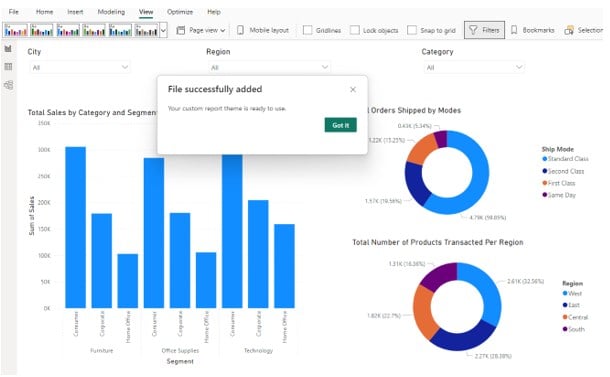Open the Selection pane
610x377 pixels.
[x=584, y=30]
